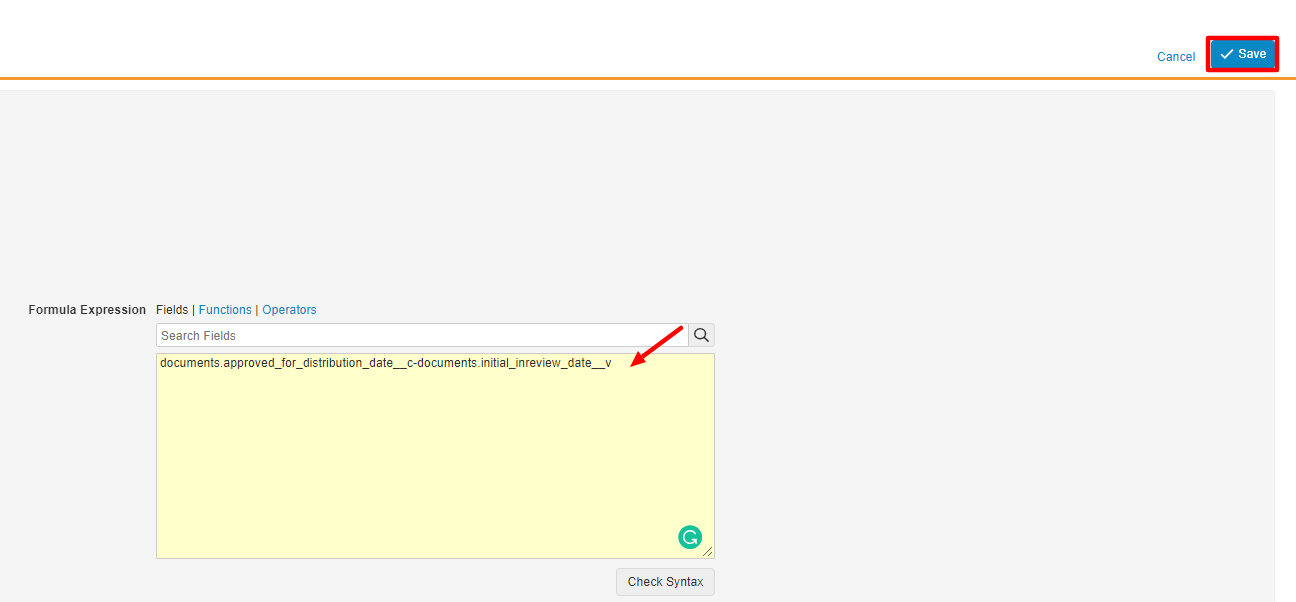Viewport: 1296px width, 602px height.
Task: Place cursor at end of formula text
Action: 612,363
